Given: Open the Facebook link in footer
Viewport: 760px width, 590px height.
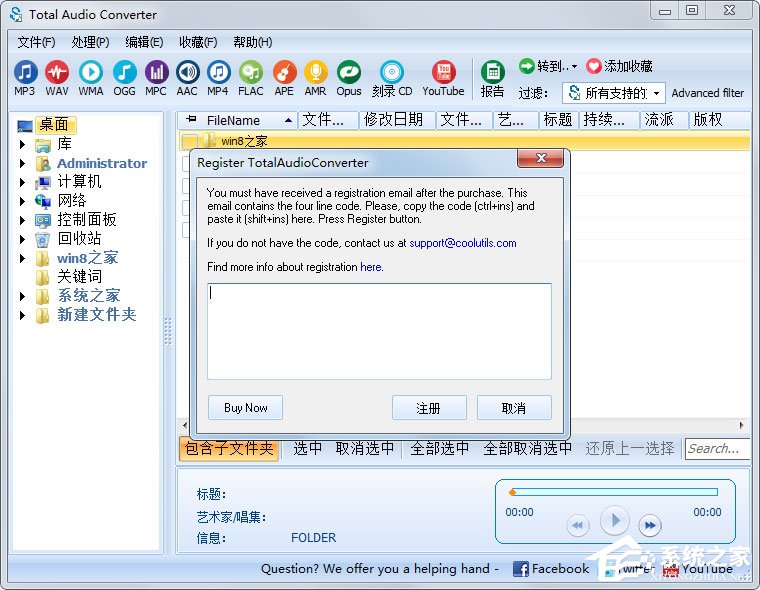Looking at the screenshot, I should [551, 568].
